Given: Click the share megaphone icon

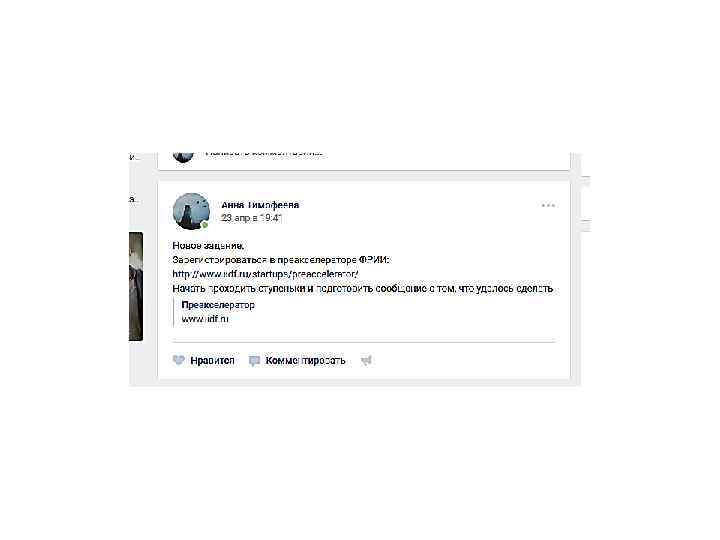Looking at the screenshot, I should [366, 361].
